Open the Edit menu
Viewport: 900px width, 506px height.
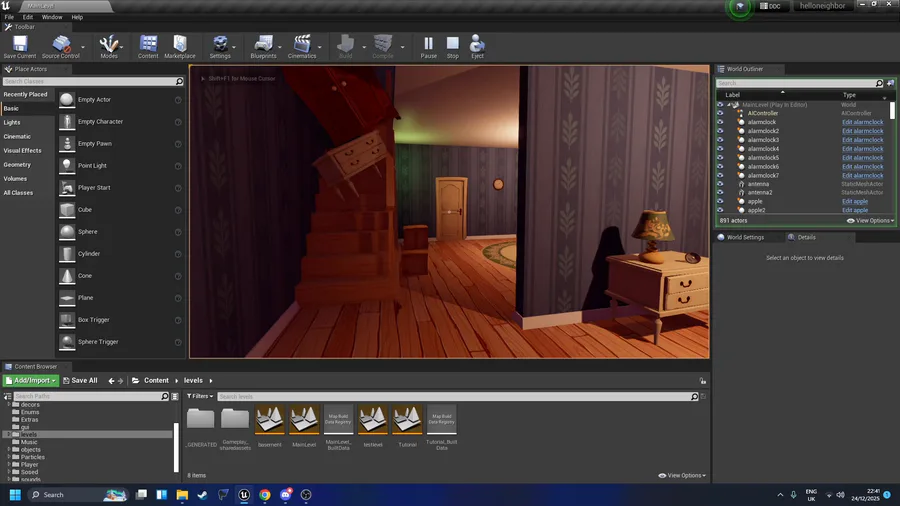[x=28, y=17]
